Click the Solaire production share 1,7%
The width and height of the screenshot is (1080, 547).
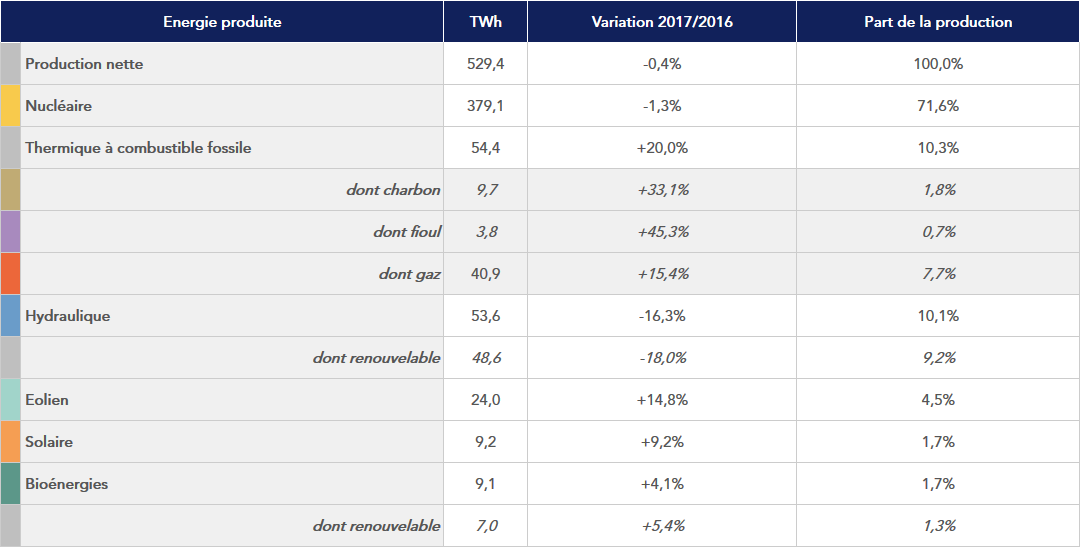938,442
